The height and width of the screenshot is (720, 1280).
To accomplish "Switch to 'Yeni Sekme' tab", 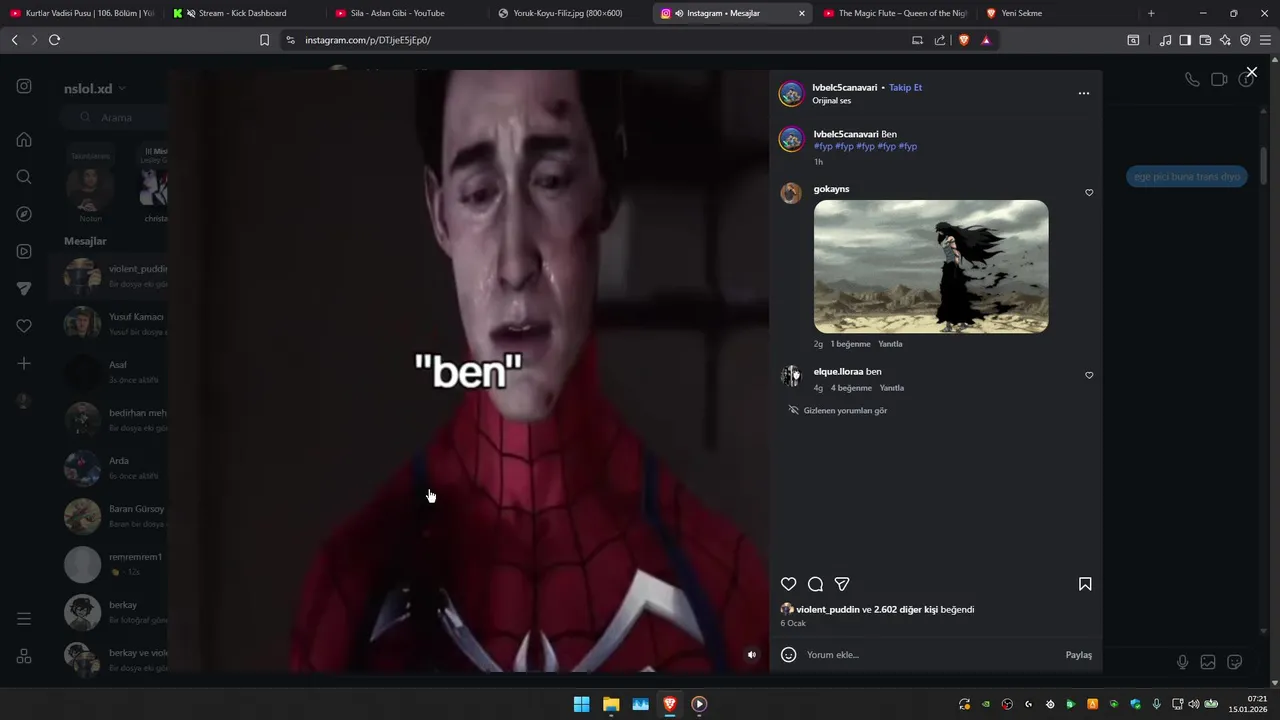I will tap(1058, 13).
